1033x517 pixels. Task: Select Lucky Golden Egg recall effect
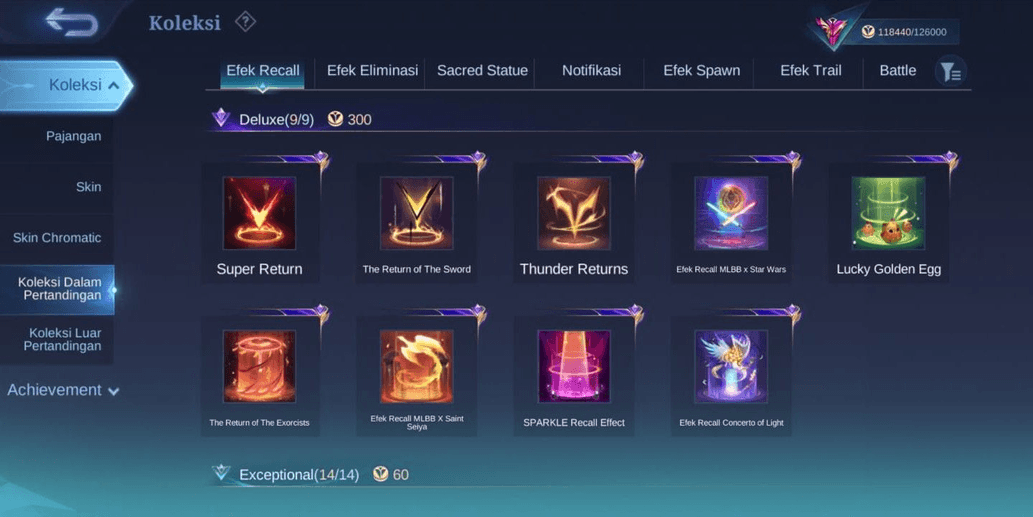[888, 213]
